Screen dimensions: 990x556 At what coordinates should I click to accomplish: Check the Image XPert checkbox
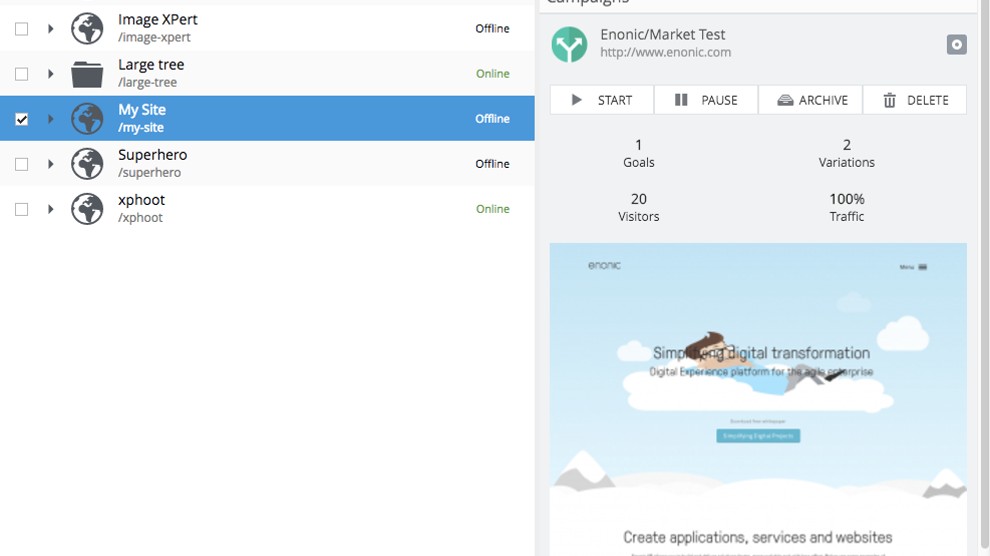point(21,29)
